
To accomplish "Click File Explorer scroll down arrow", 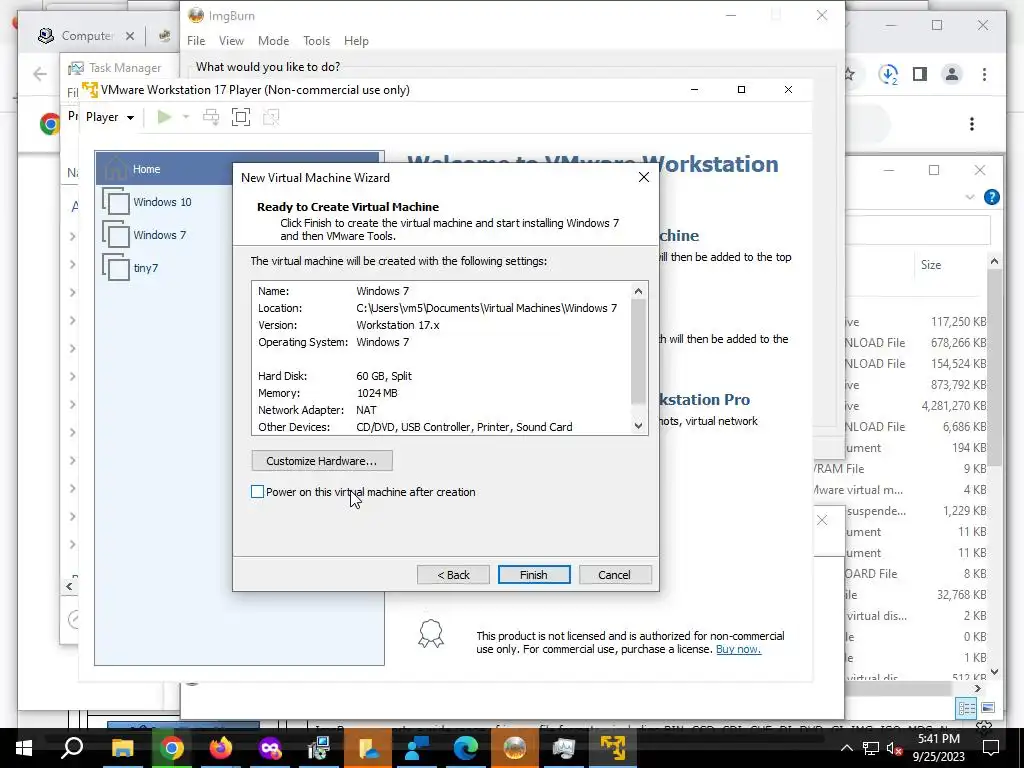I will pos(994,671).
